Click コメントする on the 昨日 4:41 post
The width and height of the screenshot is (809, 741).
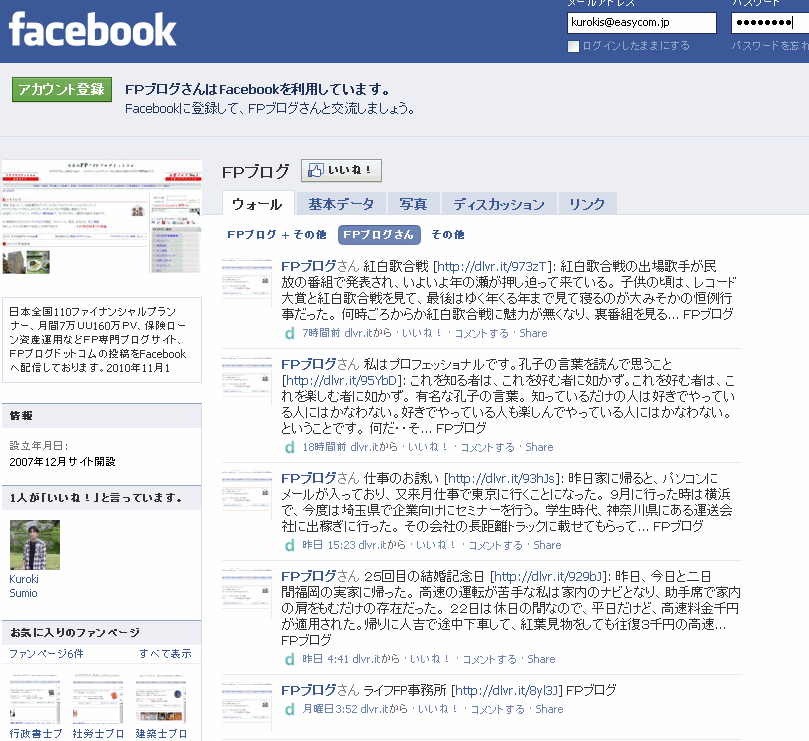pos(490,659)
